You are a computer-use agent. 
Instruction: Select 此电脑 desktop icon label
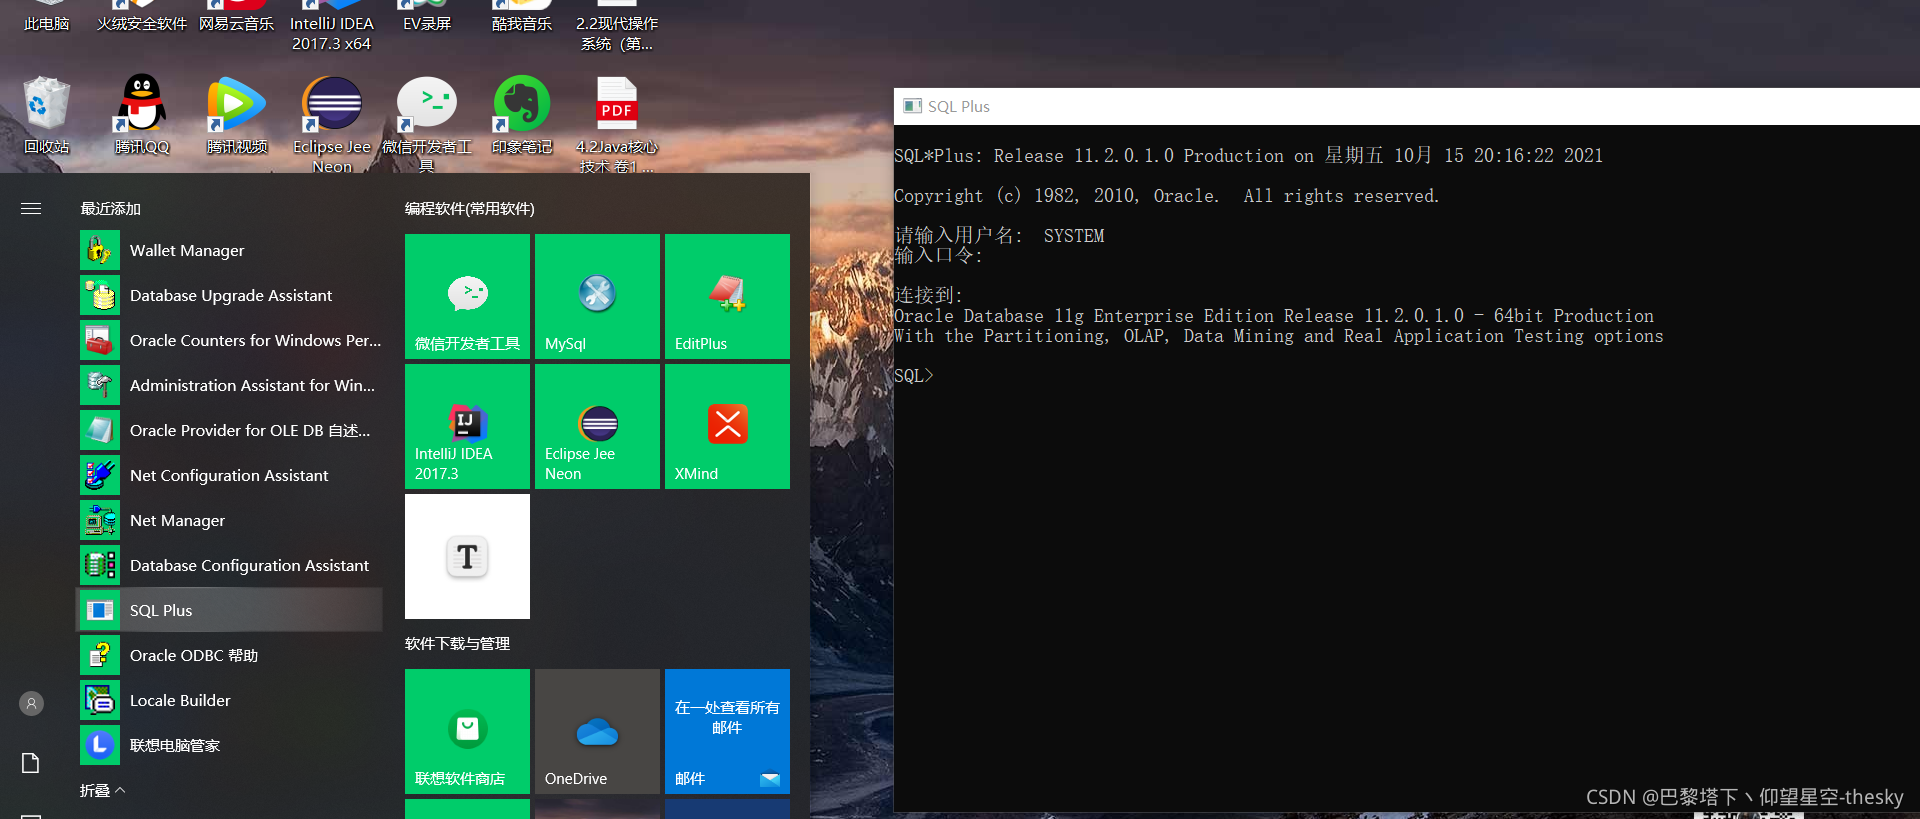[x=47, y=23]
